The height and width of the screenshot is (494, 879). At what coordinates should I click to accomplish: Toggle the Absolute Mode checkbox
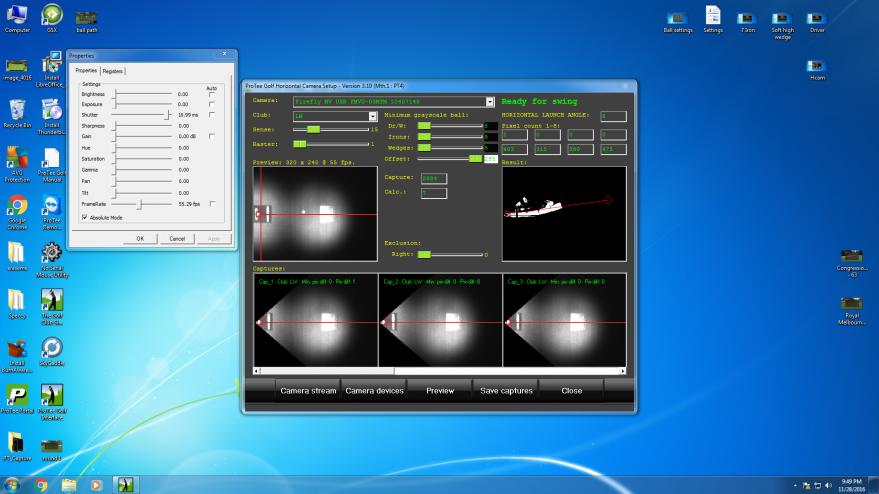pos(85,217)
